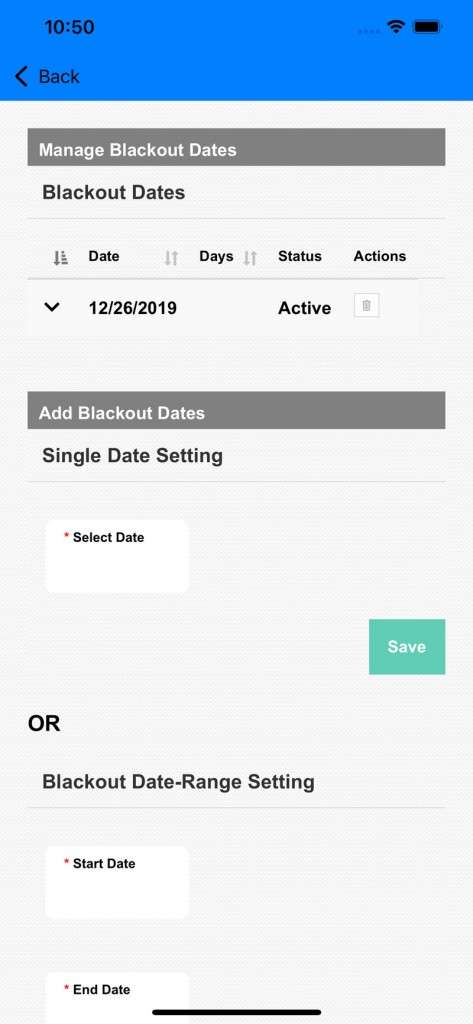The height and width of the screenshot is (1024, 473).
Task: Expand the 12/26/2019 row chevron
Action: (52, 307)
